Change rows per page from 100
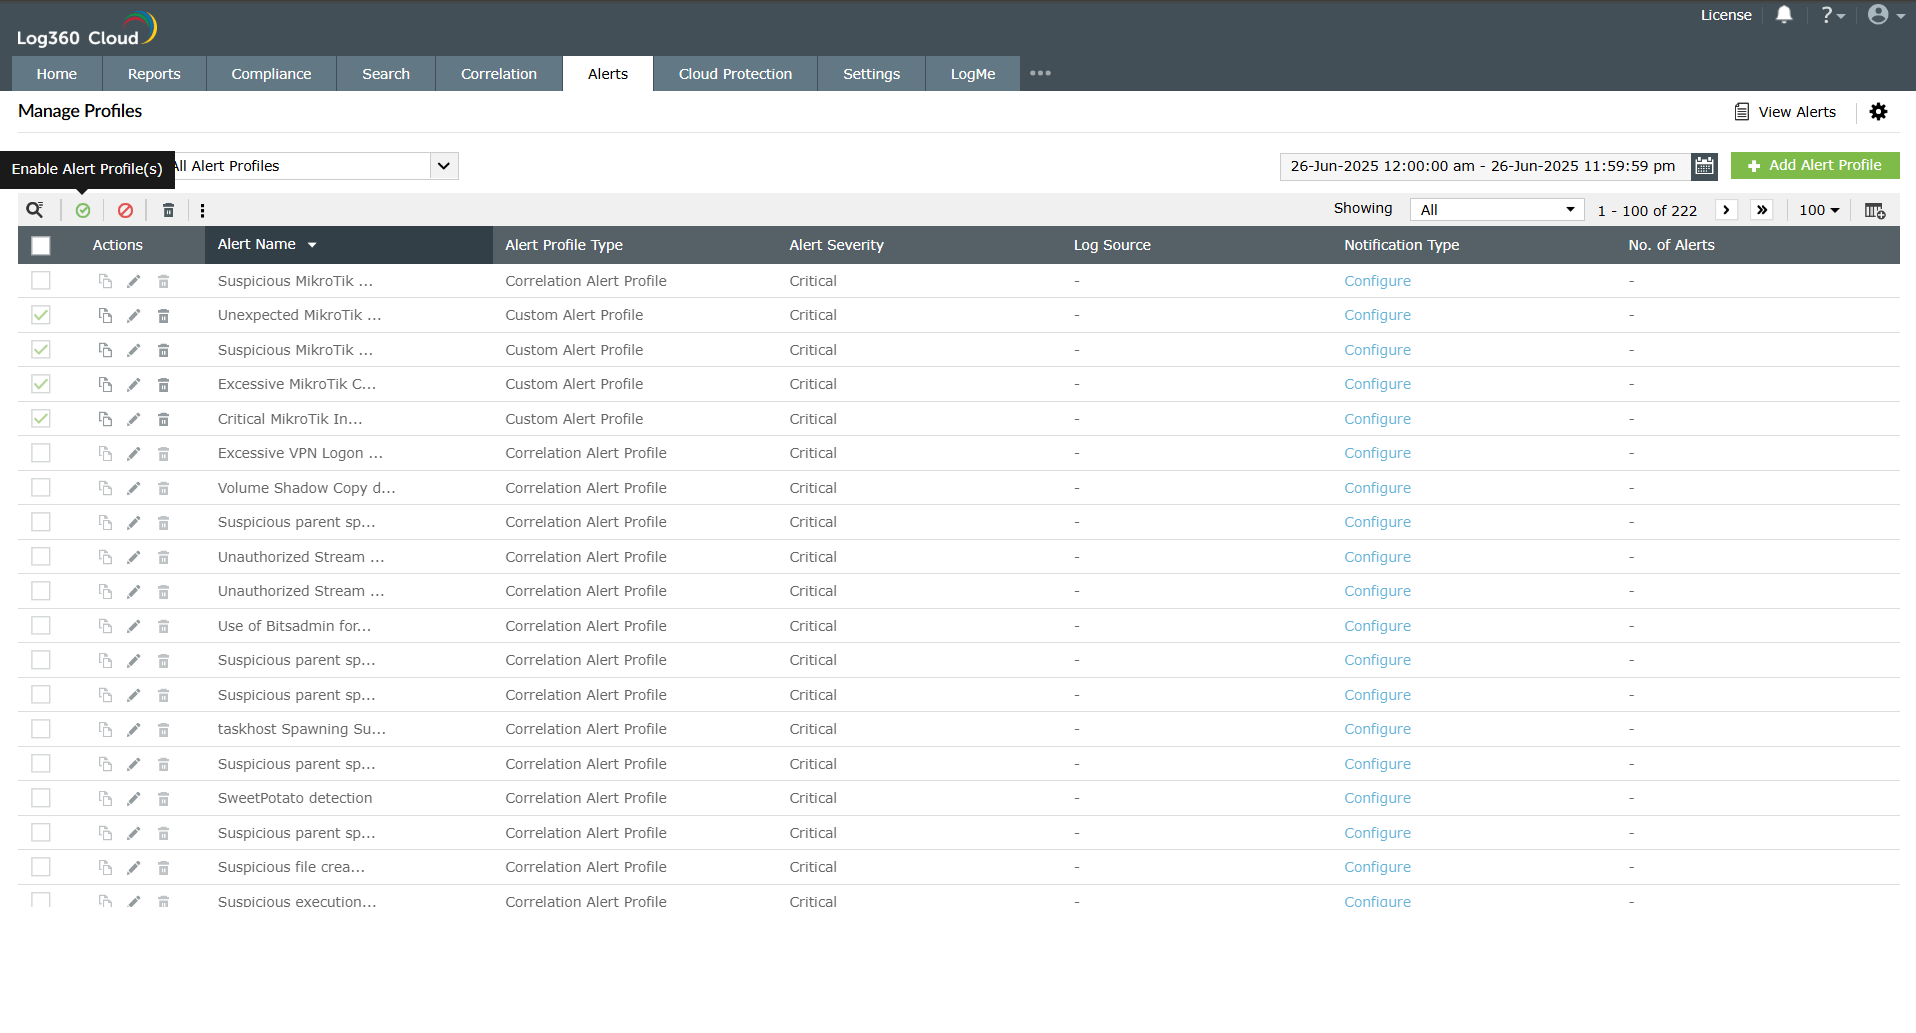The image size is (1916, 1033). click(1819, 210)
